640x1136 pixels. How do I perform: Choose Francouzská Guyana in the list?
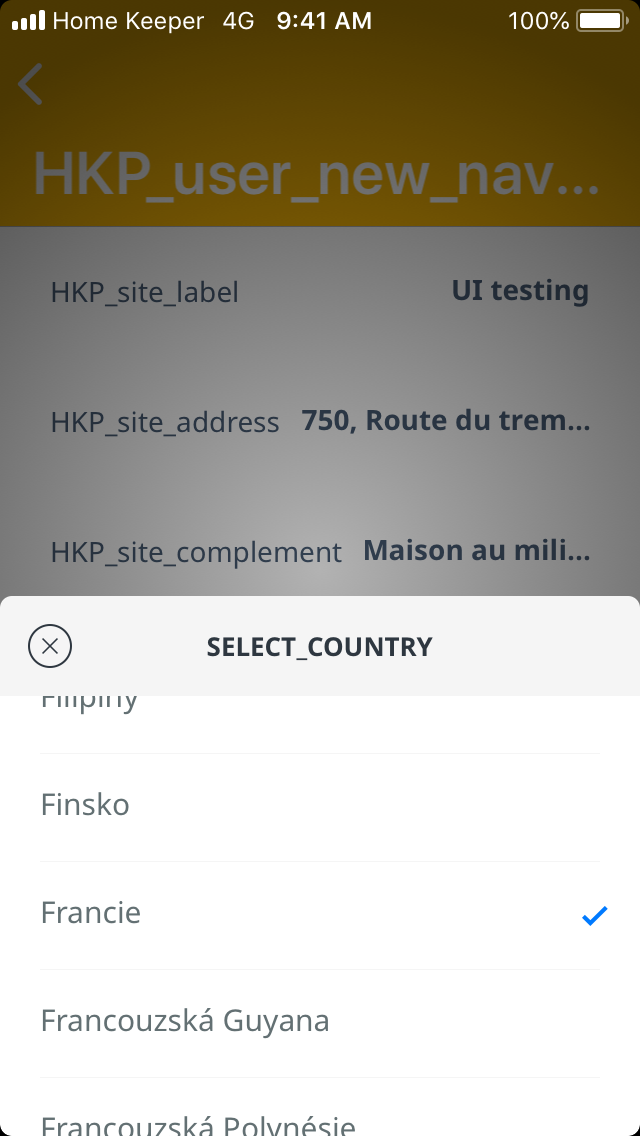pos(185,1021)
